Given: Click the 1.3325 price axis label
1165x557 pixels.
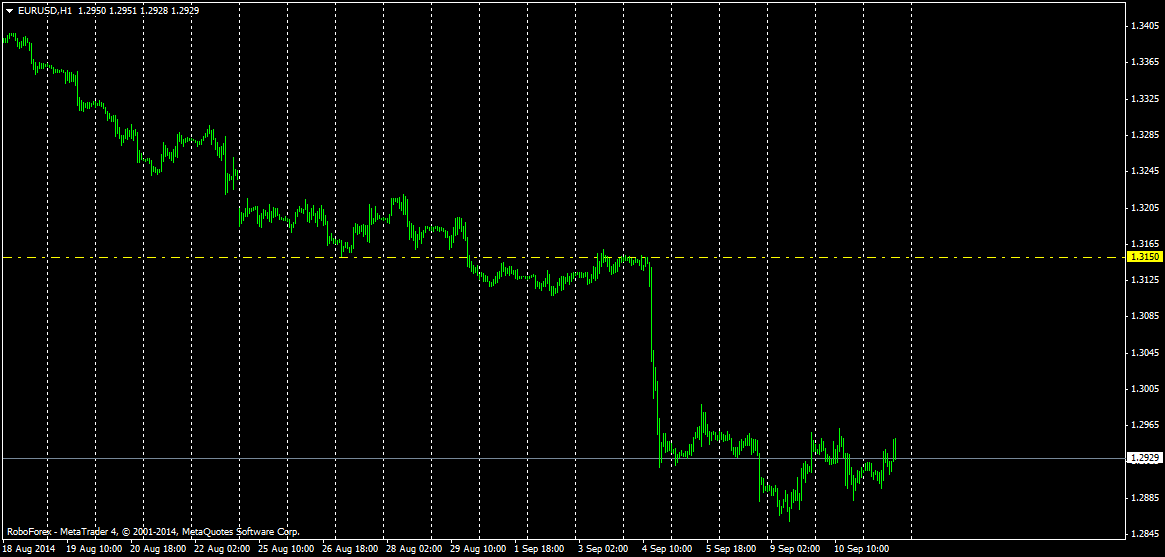Looking at the screenshot, I should point(1143,99).
